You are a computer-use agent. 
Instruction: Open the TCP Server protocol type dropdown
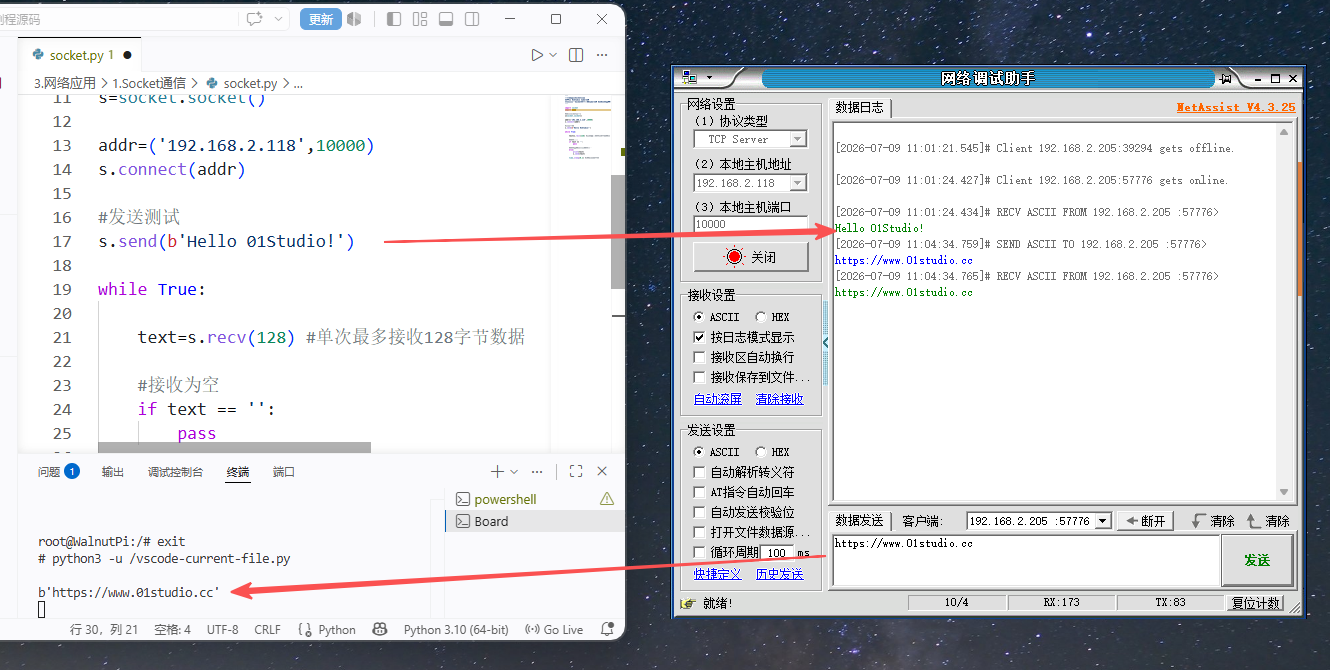pyautogui.click(x=750, y=139)
